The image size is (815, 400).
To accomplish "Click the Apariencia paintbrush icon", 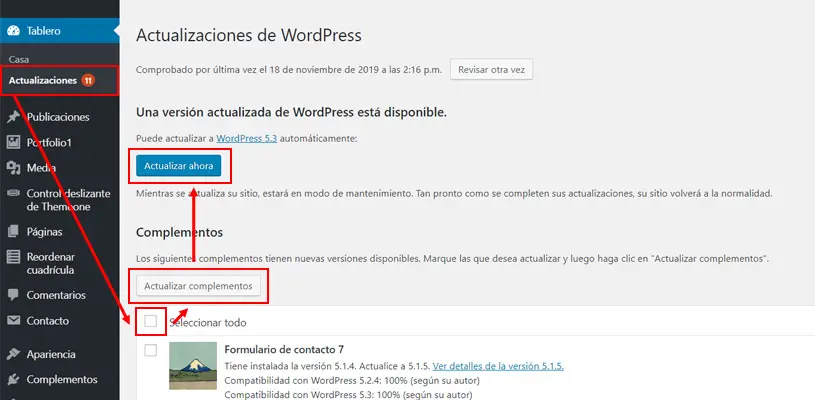I will pyautogui.click(x=14, y=354).
